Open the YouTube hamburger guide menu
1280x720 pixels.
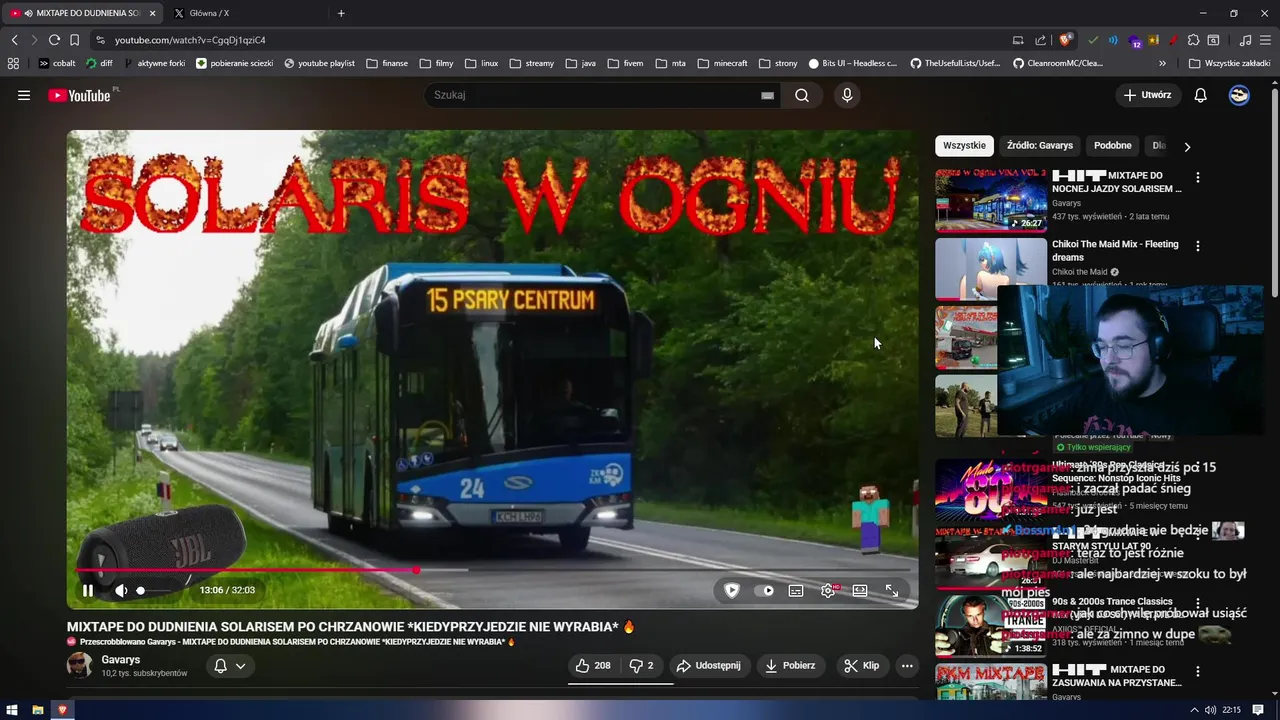(x=24, y=95)
